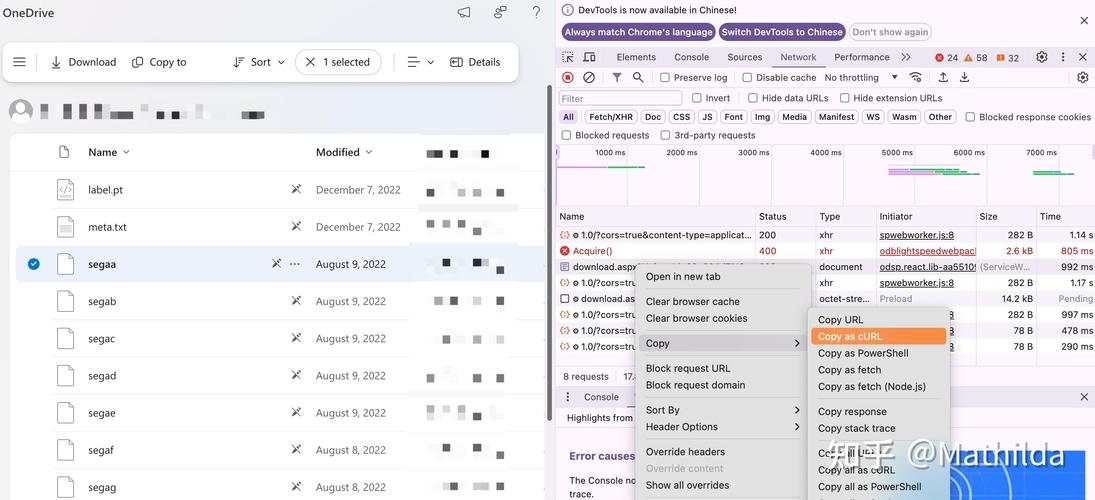Click the network Filter input field

[620, 98]
